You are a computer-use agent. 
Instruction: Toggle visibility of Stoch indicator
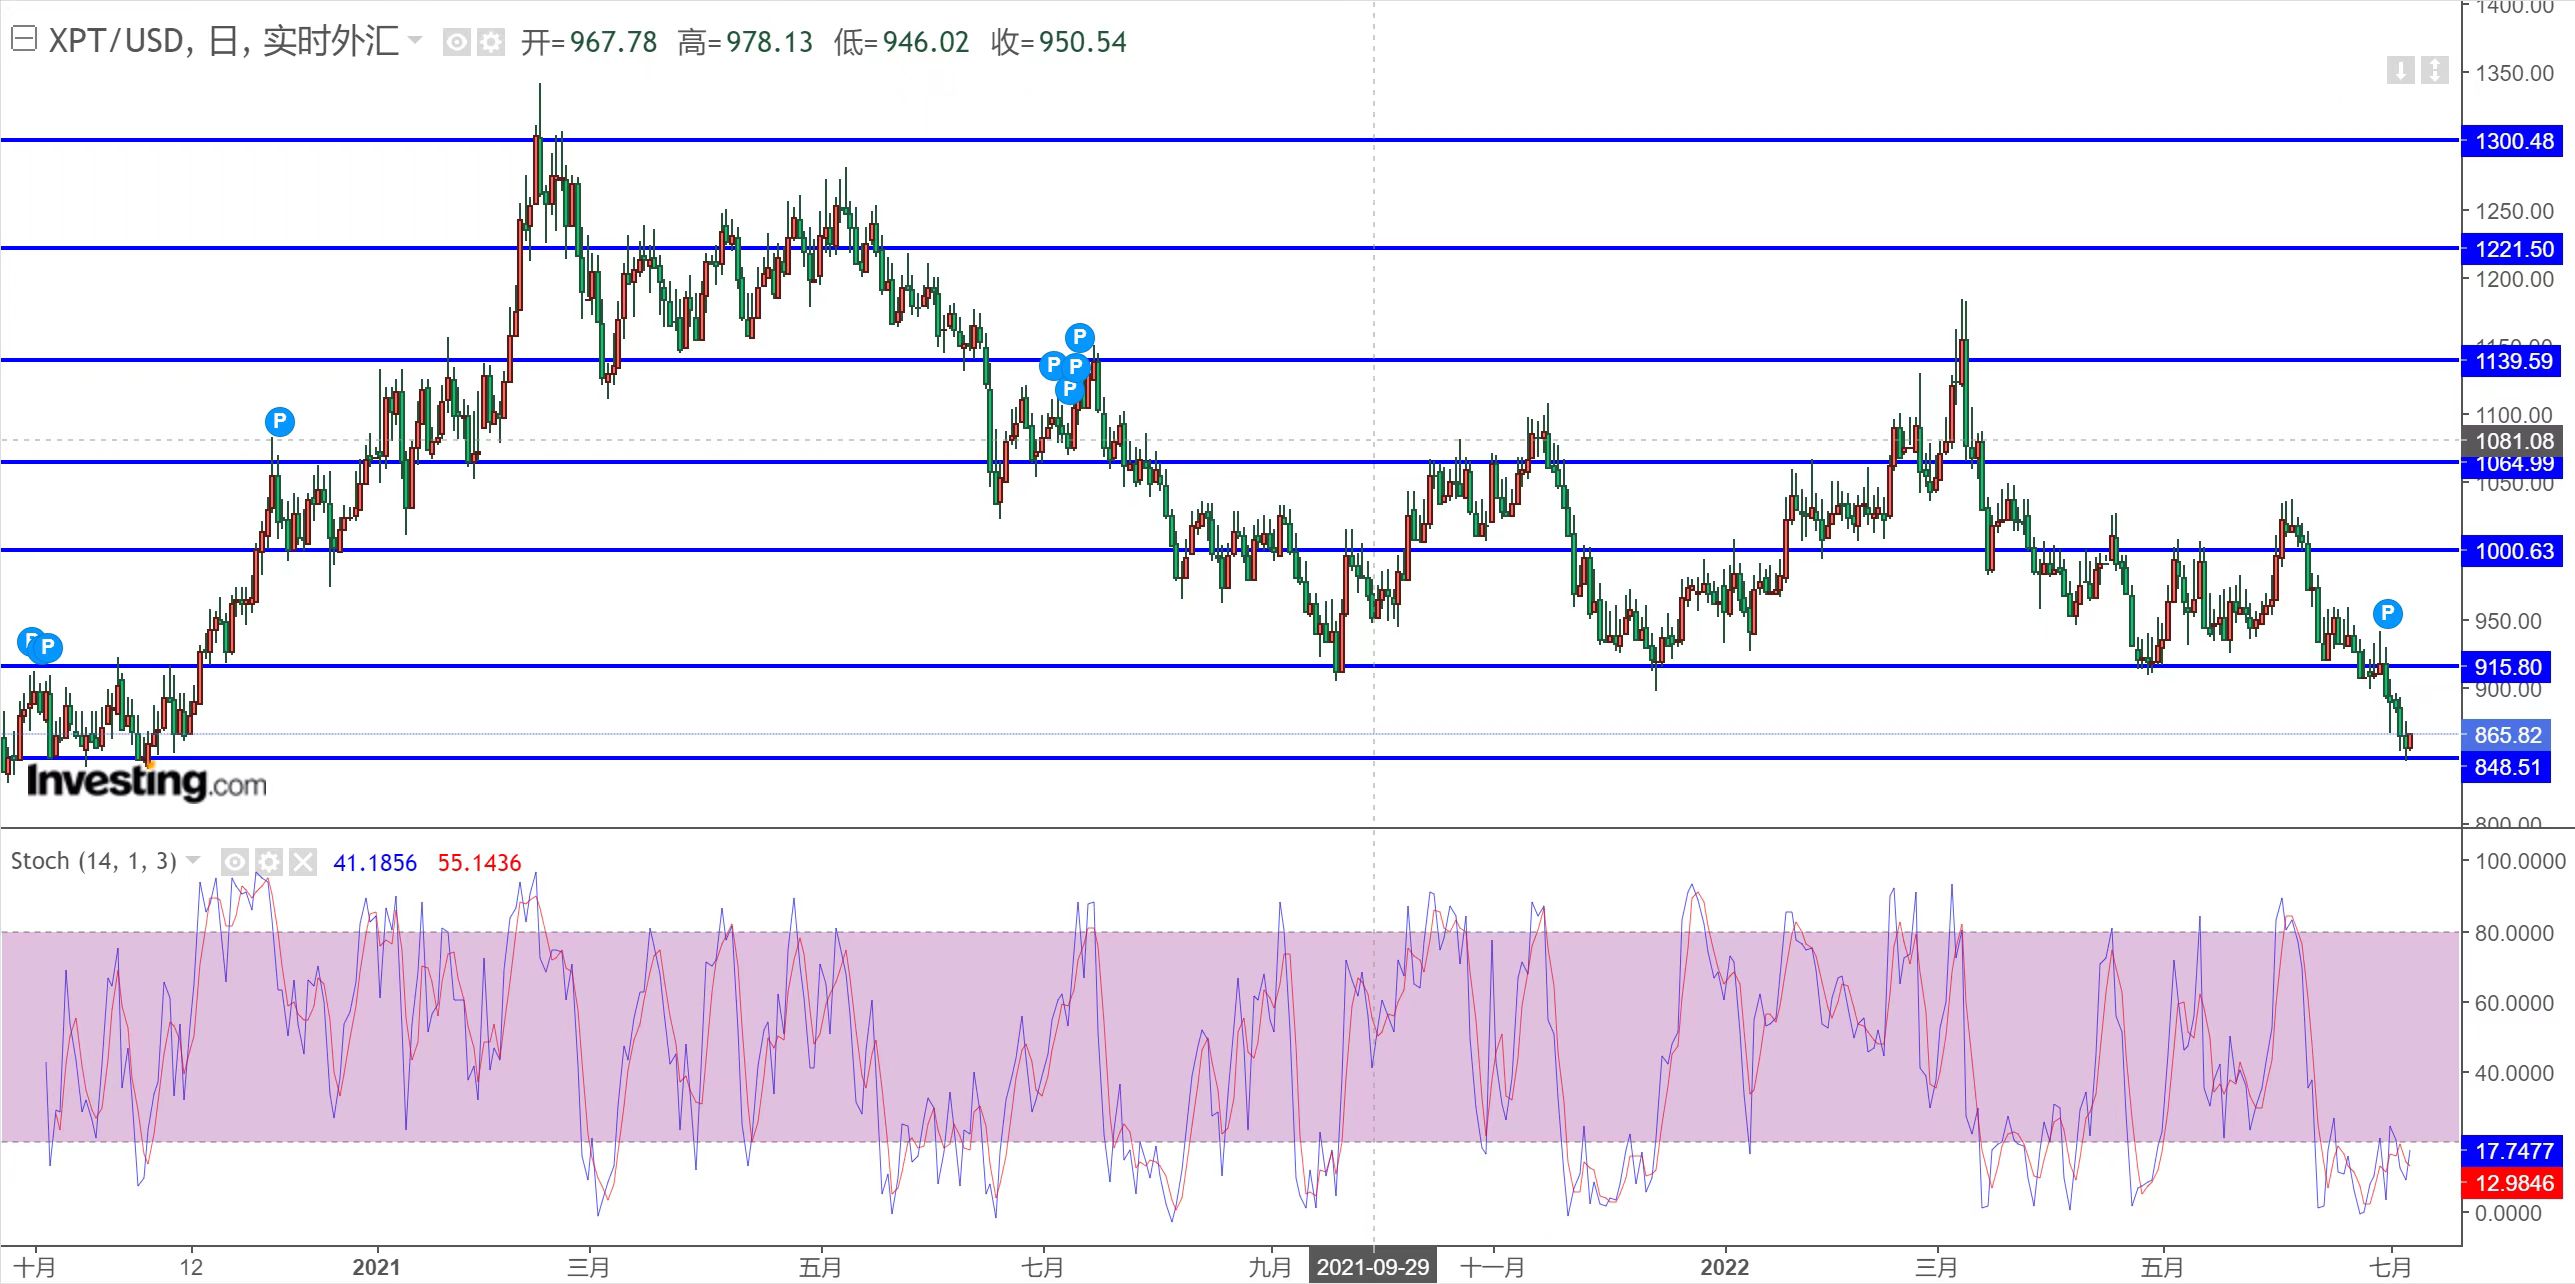coord(234,862)
